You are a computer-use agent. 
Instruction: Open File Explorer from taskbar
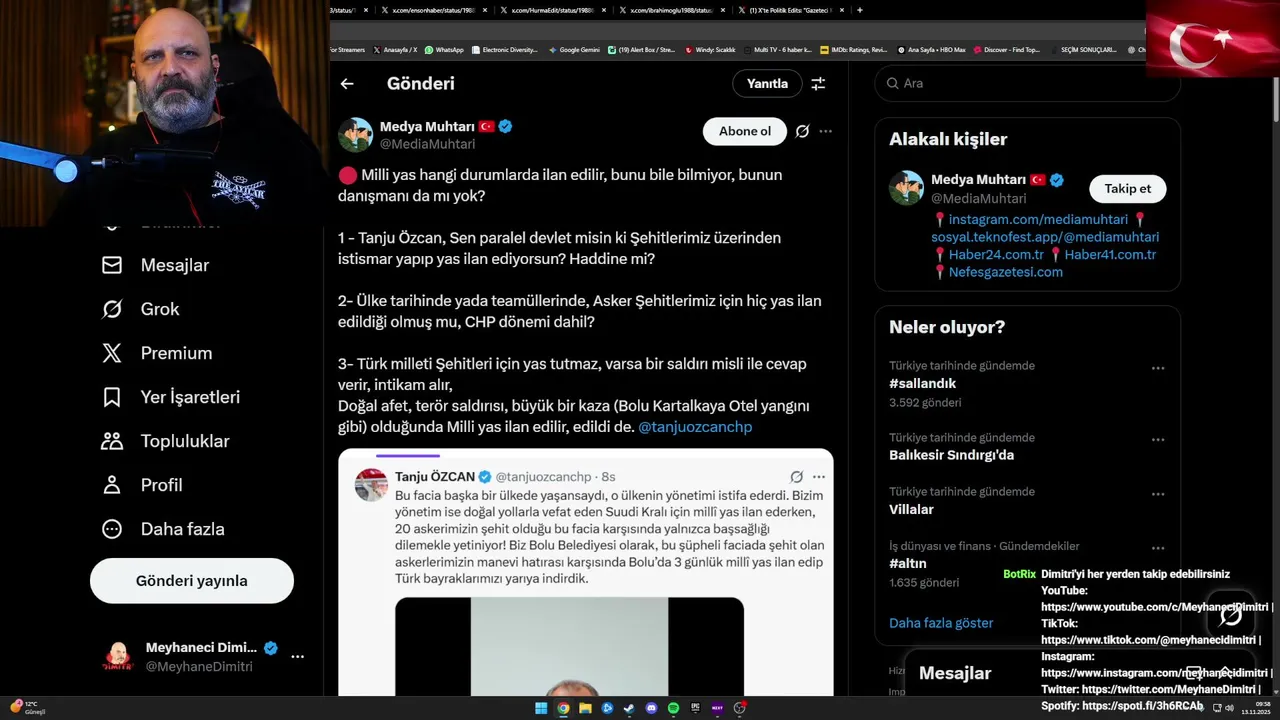585,708
